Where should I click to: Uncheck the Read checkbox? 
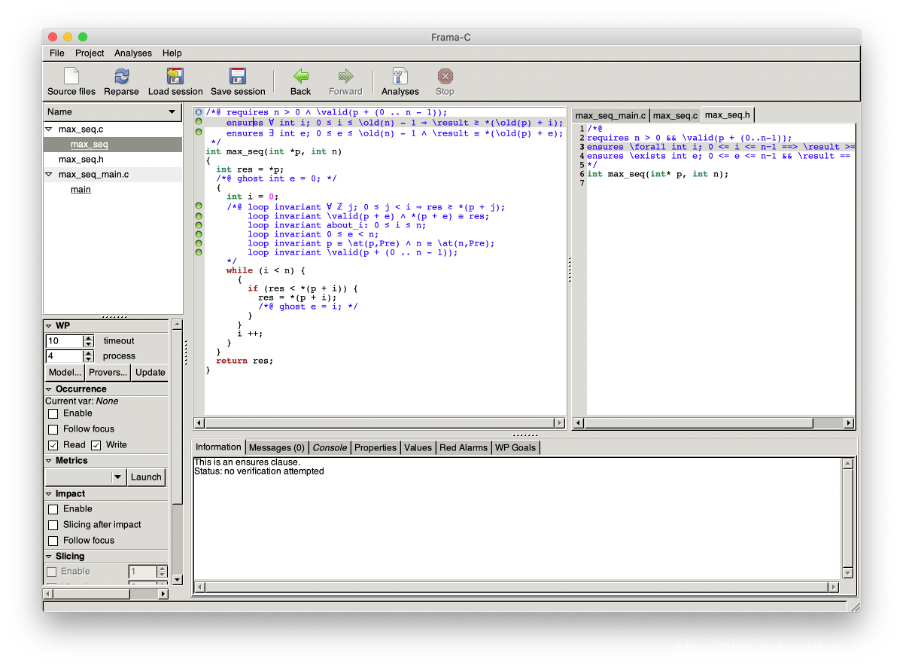[x=53, y=445]
